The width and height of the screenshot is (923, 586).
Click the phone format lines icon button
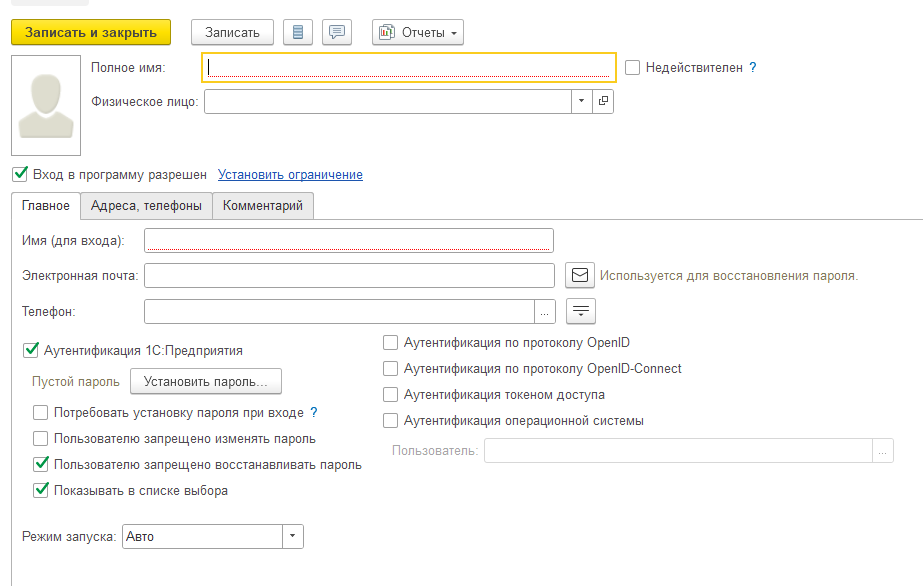[581, 311]
